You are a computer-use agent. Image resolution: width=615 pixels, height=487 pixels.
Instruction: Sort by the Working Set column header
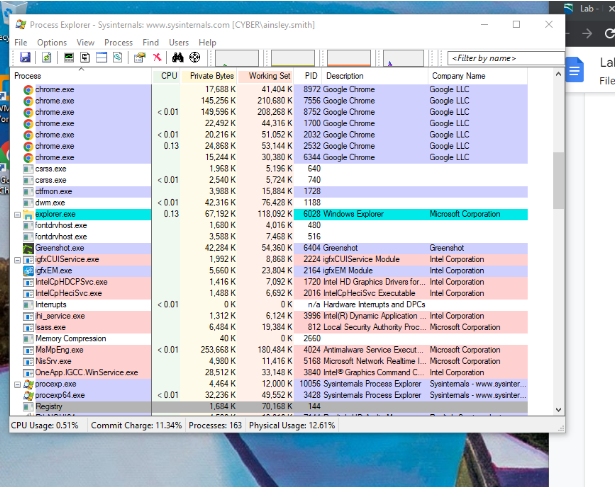tap(266, 76)
